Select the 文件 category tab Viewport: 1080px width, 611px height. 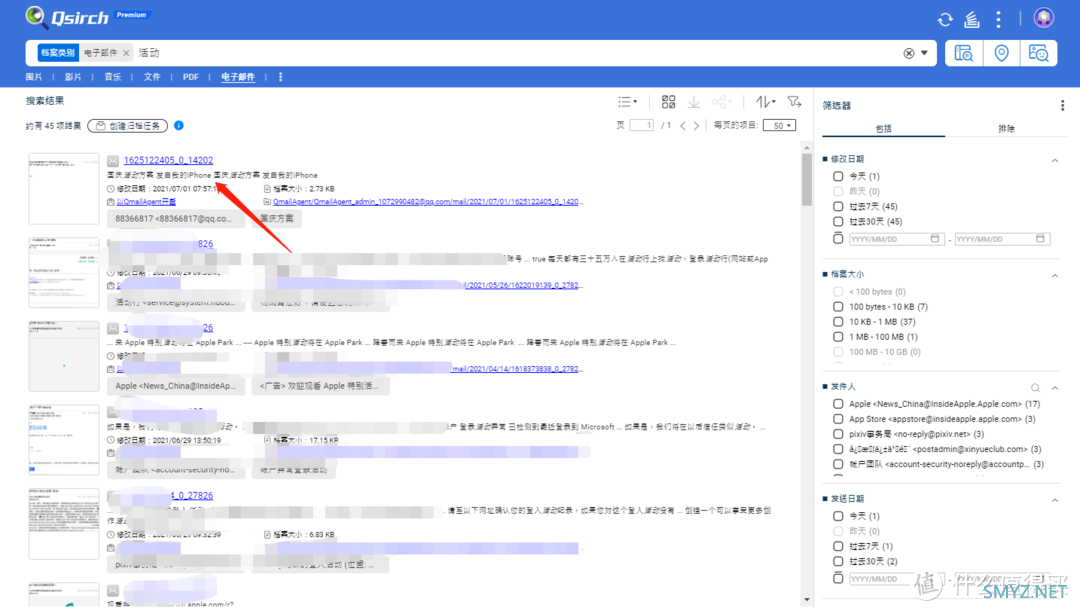point(152,77)
